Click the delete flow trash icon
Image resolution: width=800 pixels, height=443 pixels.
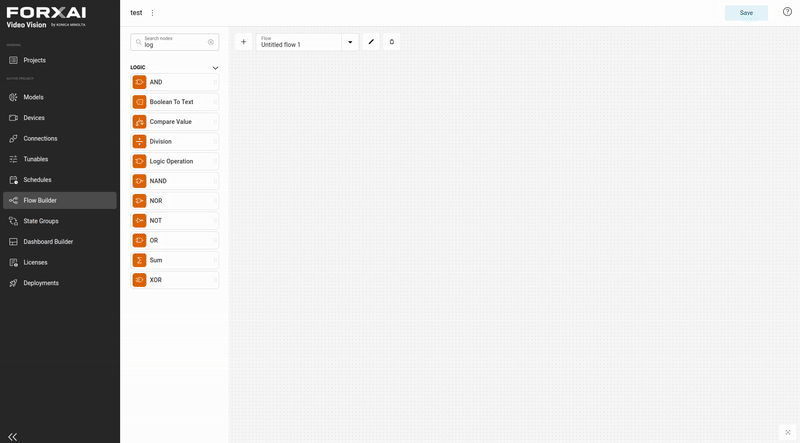pos(392,42)
